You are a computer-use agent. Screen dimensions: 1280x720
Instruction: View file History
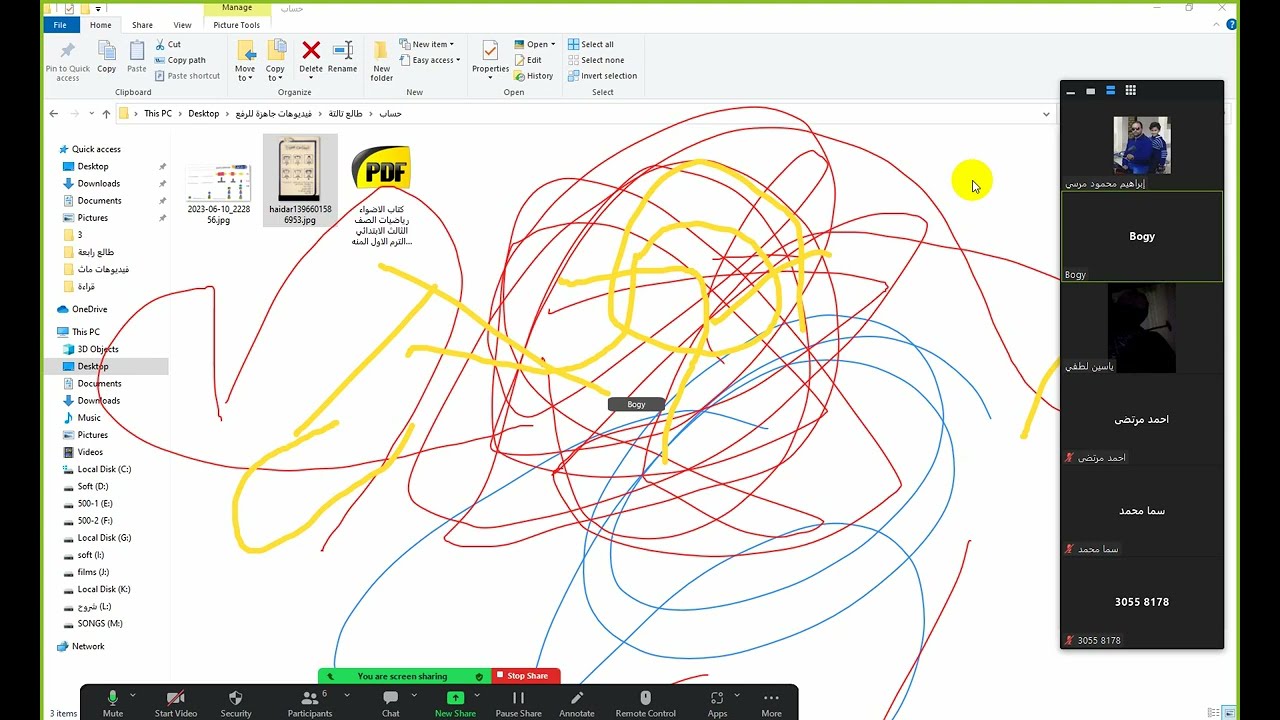534,76
